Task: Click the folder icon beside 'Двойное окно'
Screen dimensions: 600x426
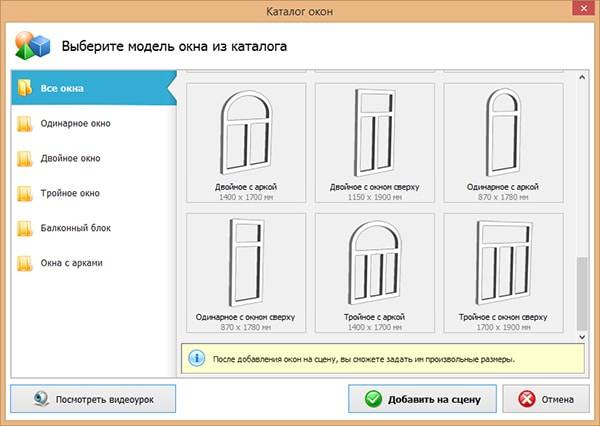Action: pyautogui.click(x=24, y=159)
